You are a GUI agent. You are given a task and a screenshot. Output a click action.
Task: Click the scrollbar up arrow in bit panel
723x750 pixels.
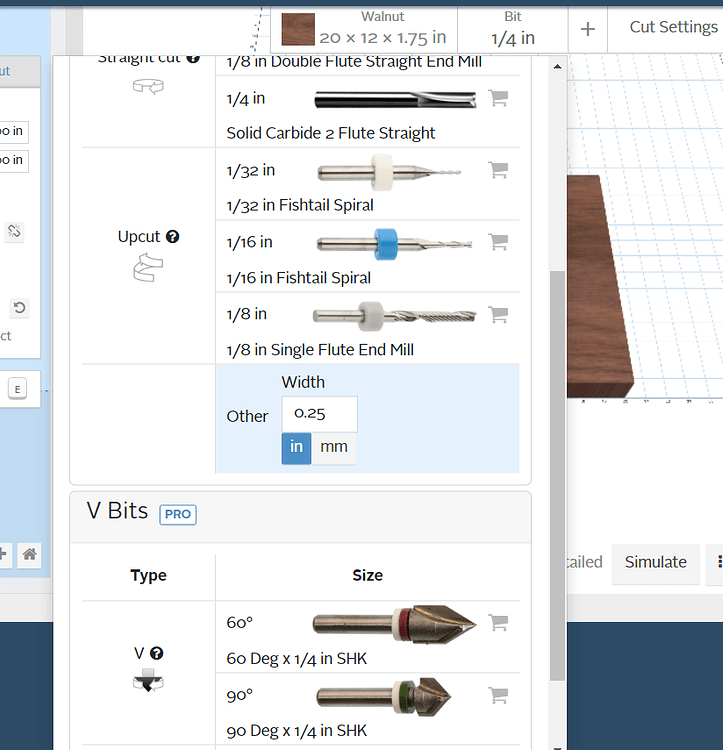(x=557, y=66)
